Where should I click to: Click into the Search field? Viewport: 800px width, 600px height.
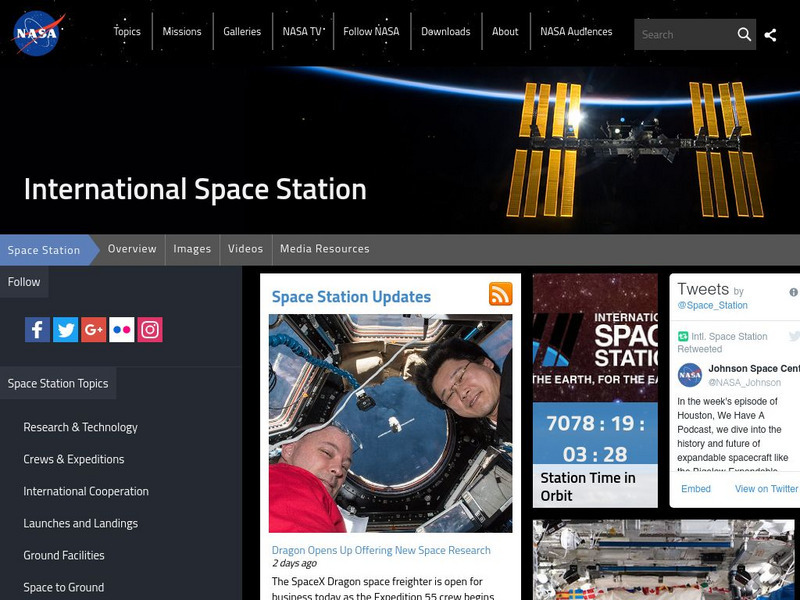(x=684, y=35)
